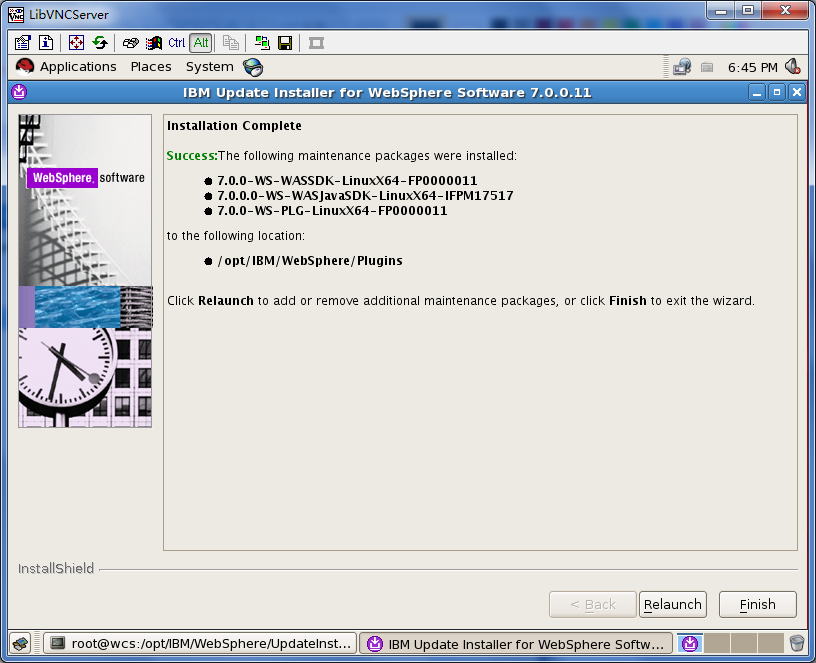Launch the web browser globe icon
The image size is (816, 663).
pos(253,67)
